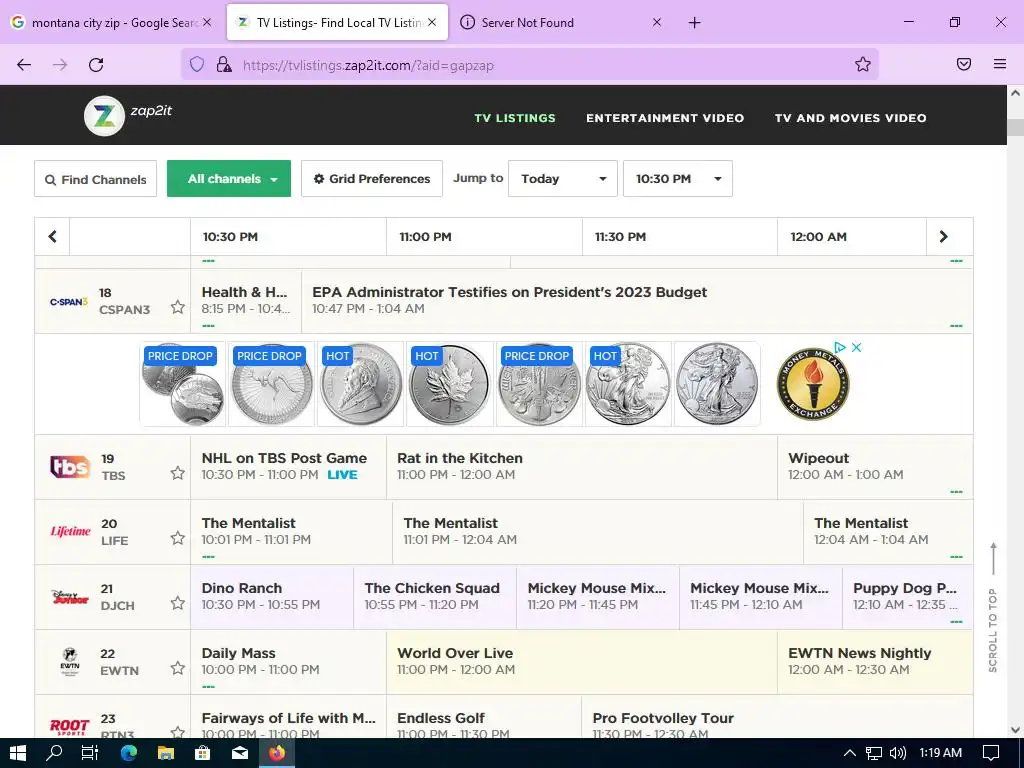Toggle the LIFE channel favorite star
The width and height of the screenshot is (1024, 768).
pyautogui.click(x=178, y=538)
